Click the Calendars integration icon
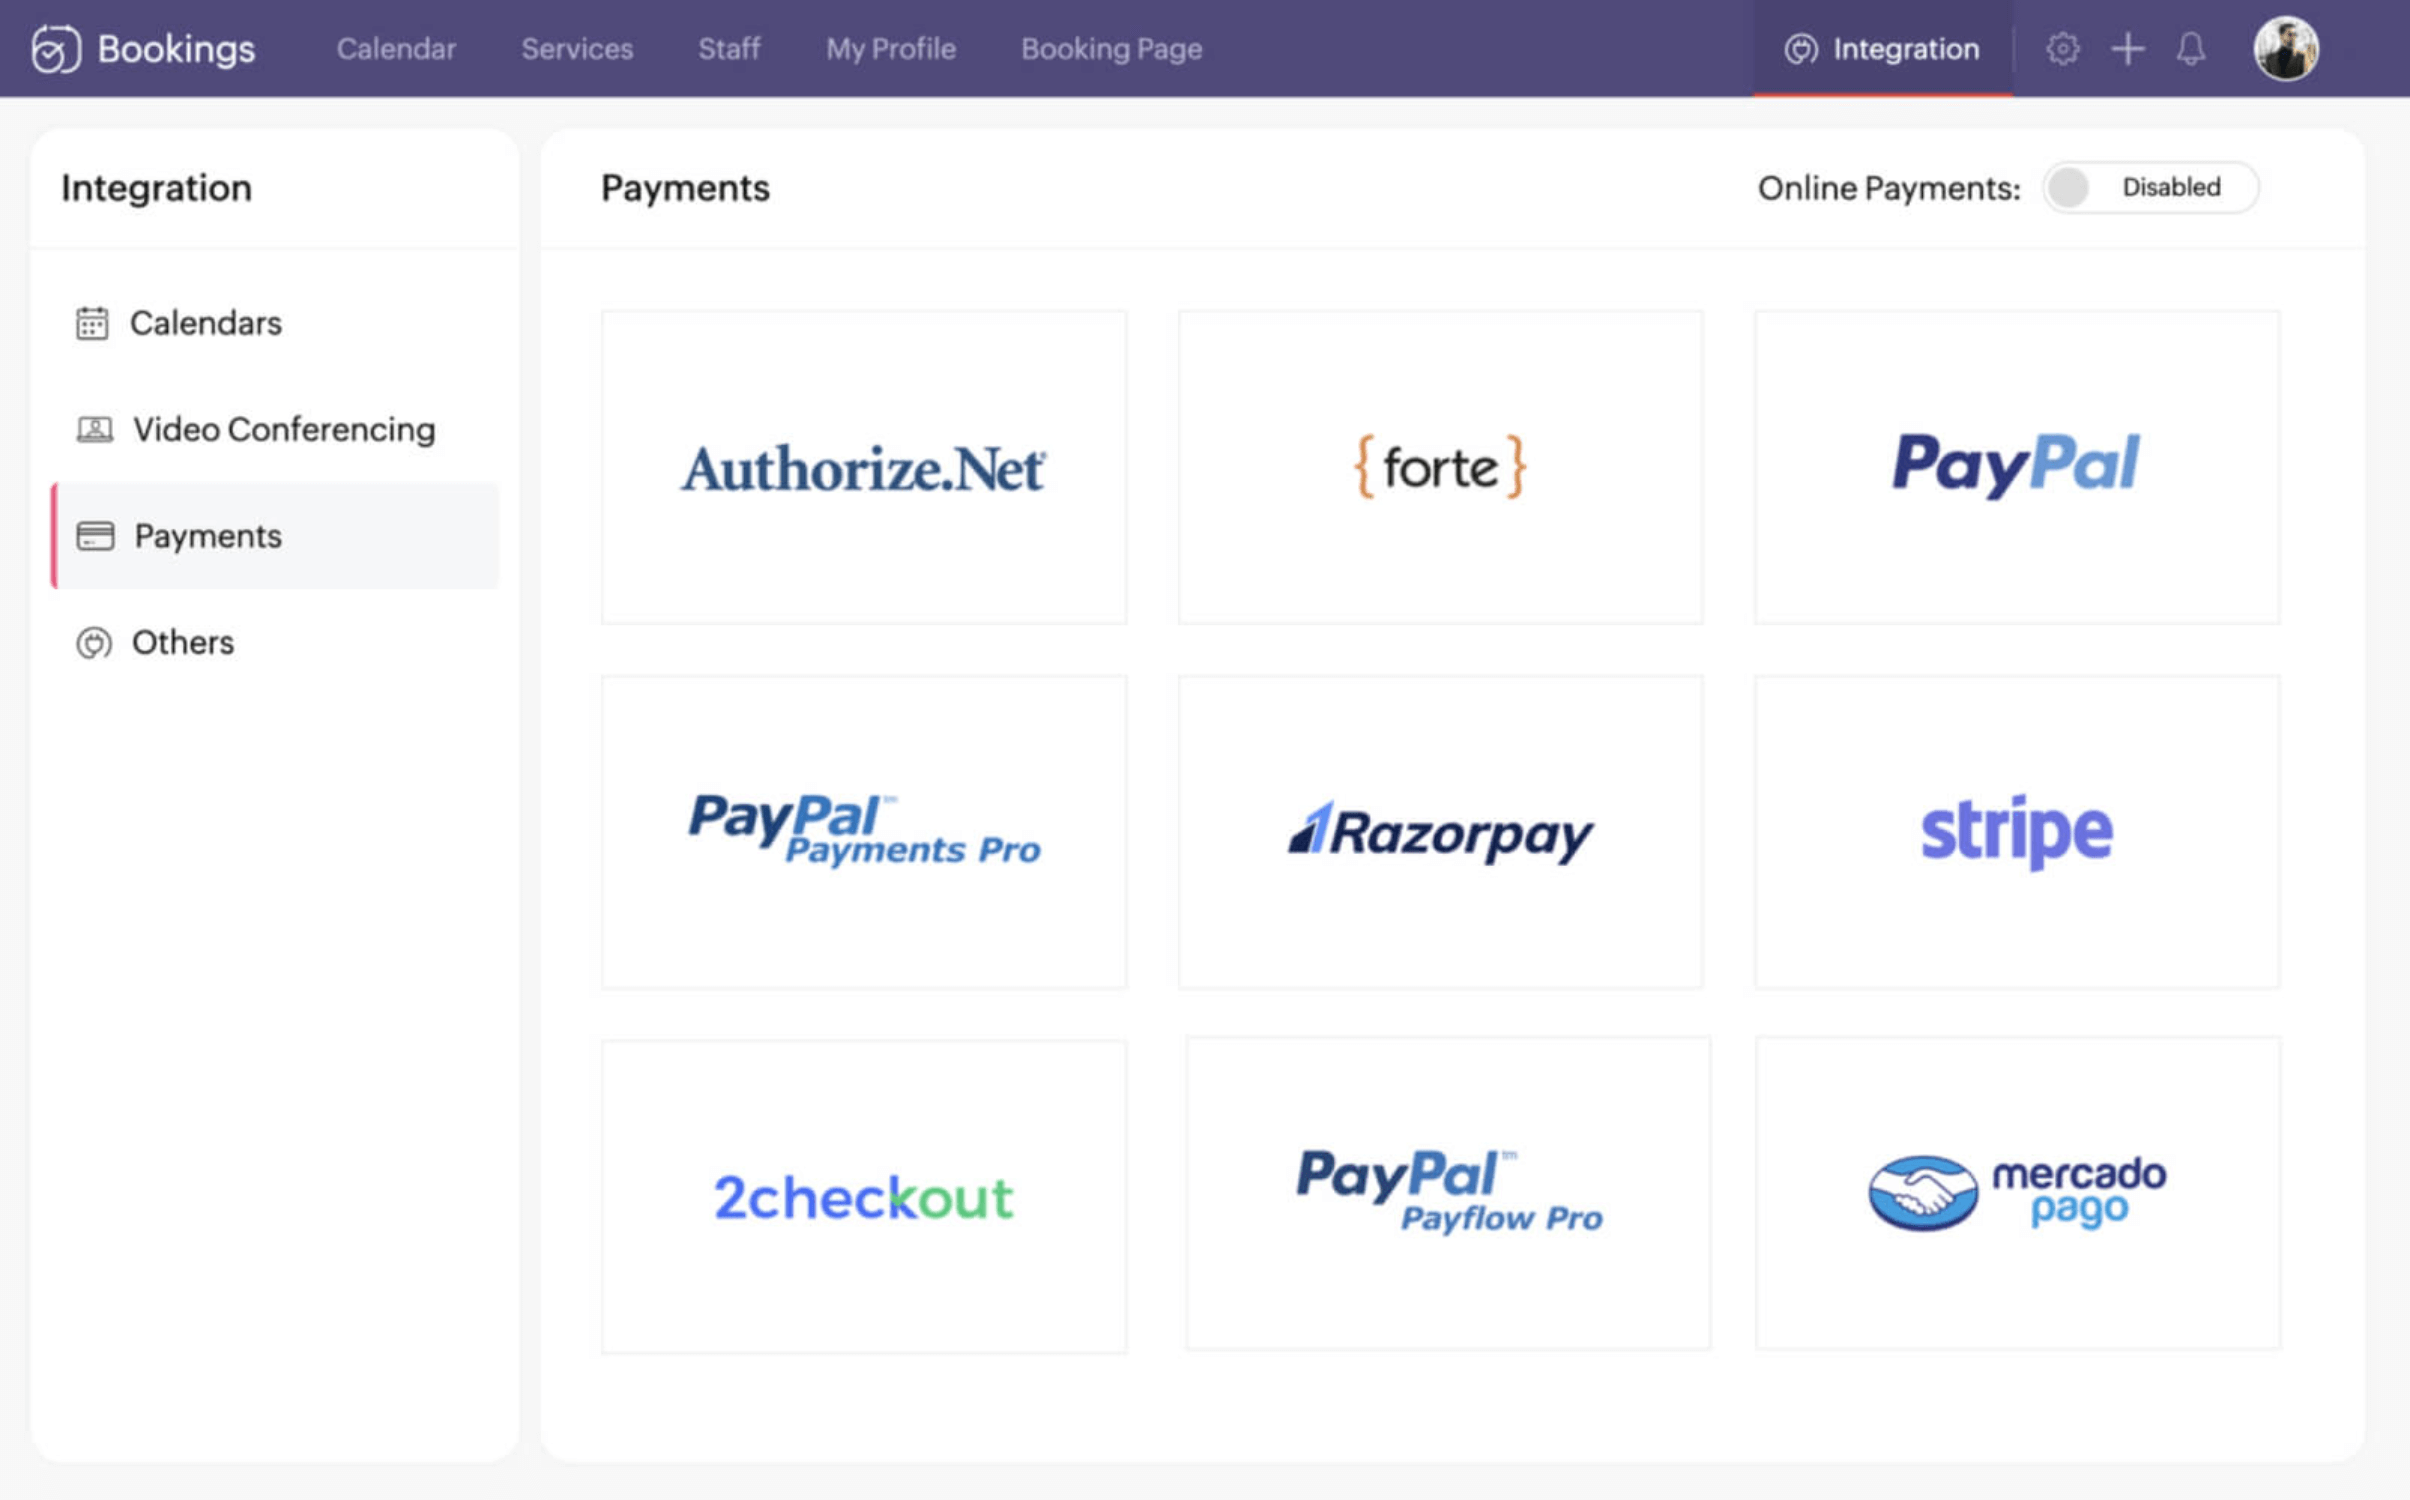The image size is (2410, 1500). (x=92, y=323)
